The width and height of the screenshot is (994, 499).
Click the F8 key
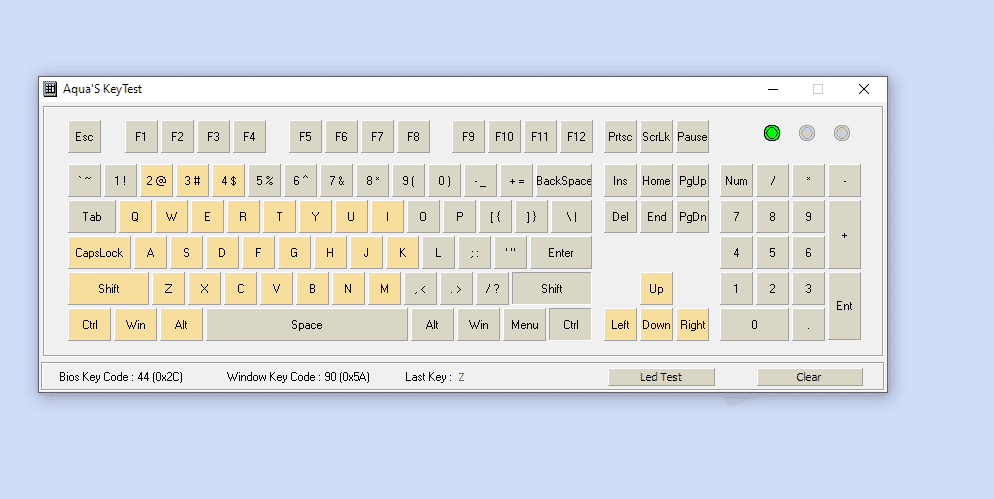[413, 136]
